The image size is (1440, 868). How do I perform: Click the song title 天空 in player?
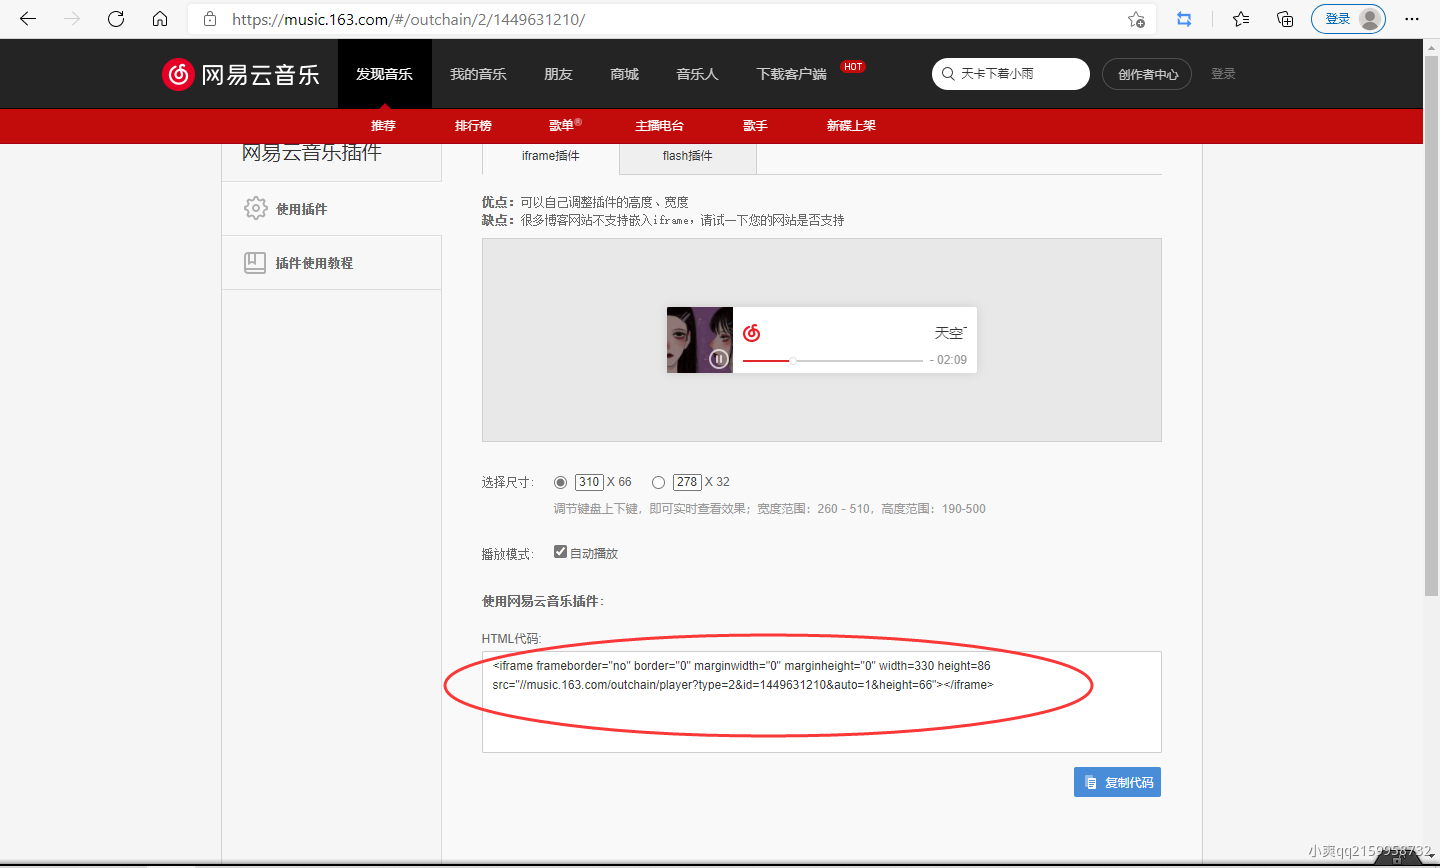point(949,333)
